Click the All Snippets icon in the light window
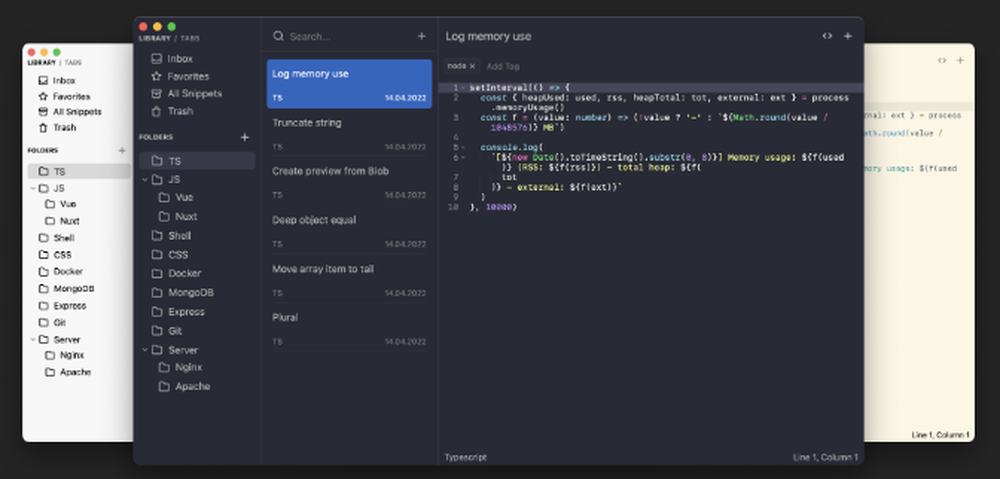 click(43, 112)
